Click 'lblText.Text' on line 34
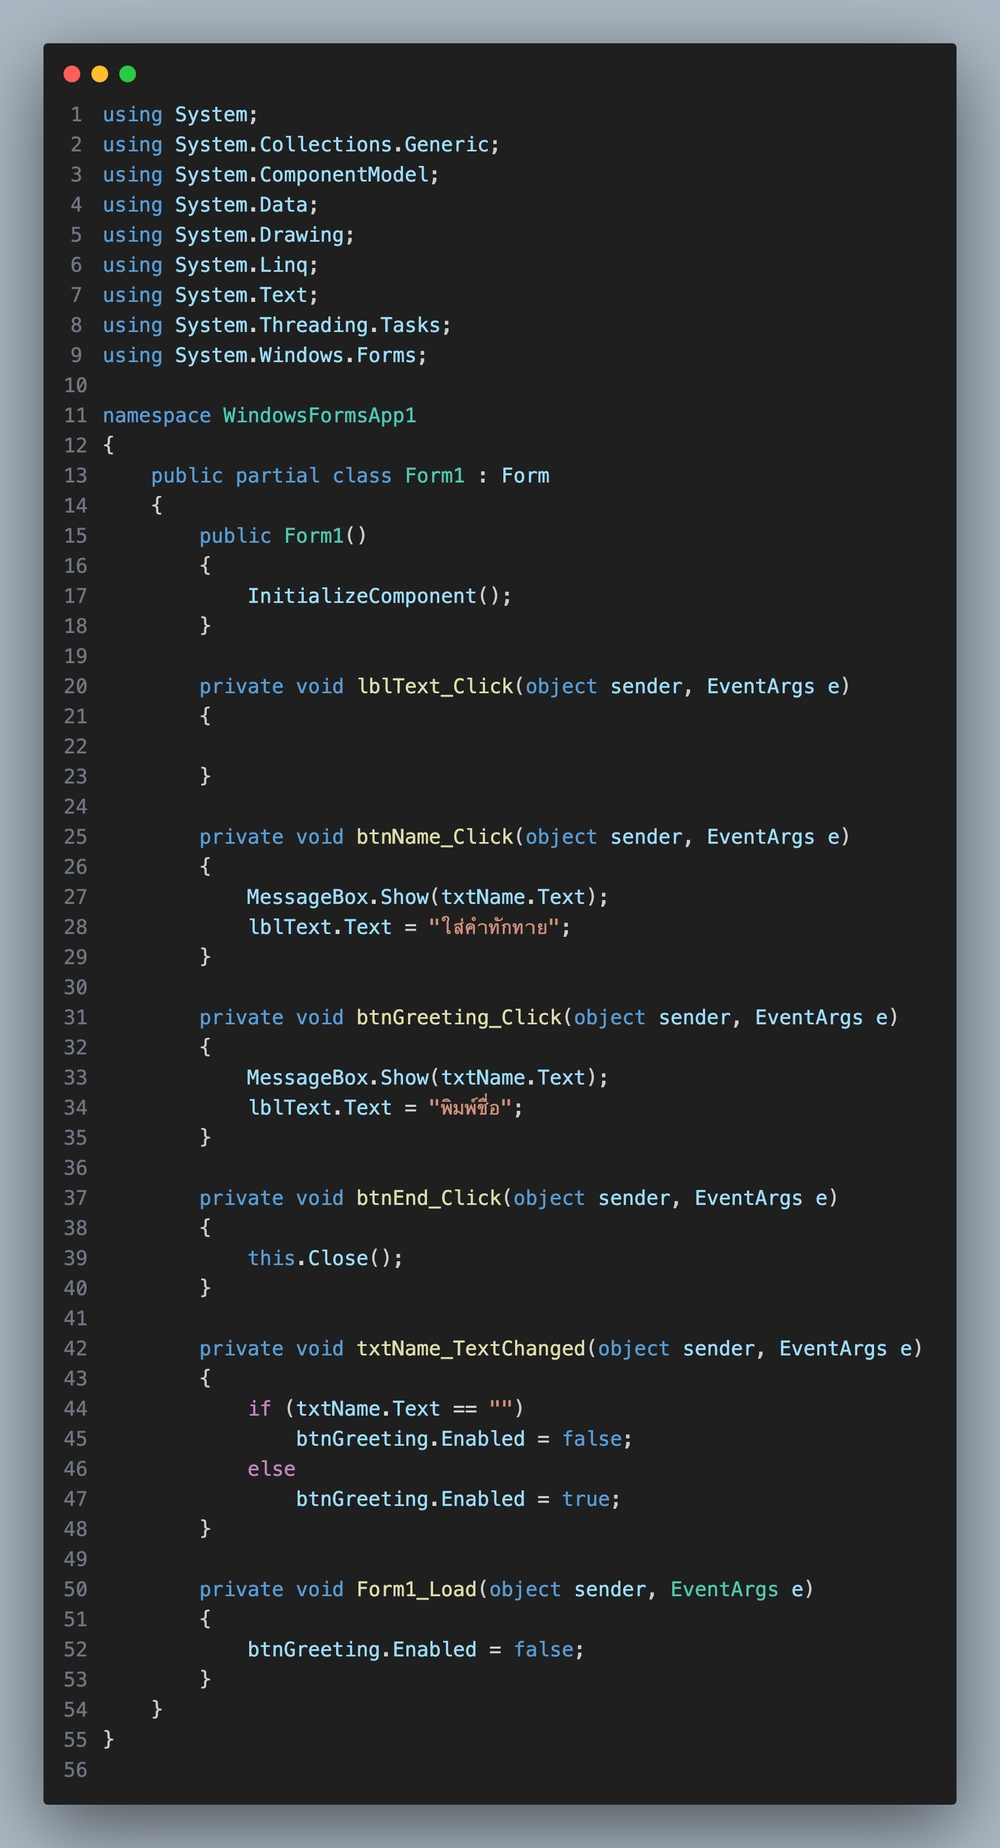This screenshot has height=1848, width=1000. click(319, 1108)
